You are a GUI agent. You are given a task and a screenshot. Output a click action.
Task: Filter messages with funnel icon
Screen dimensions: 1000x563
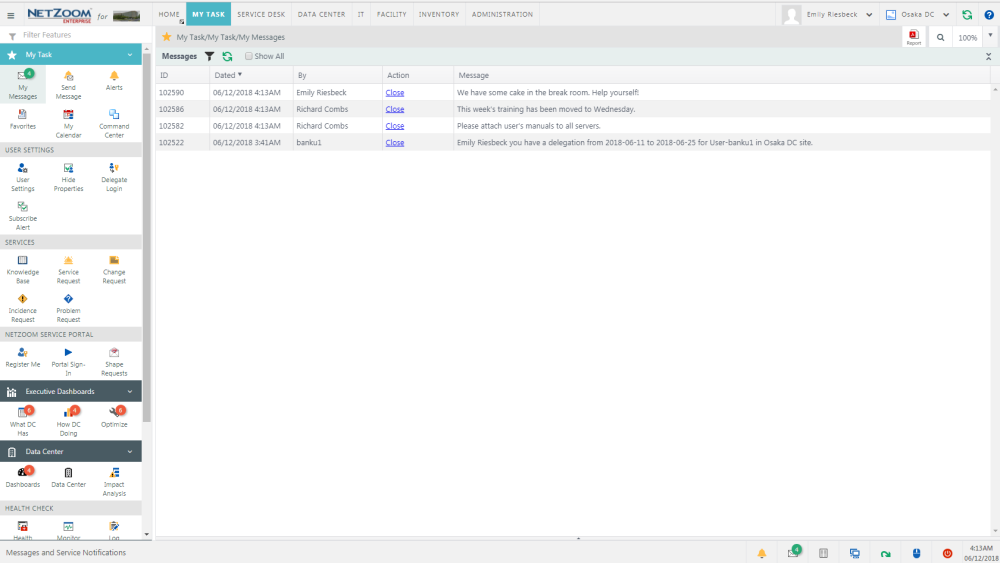[x=209, y=56]
